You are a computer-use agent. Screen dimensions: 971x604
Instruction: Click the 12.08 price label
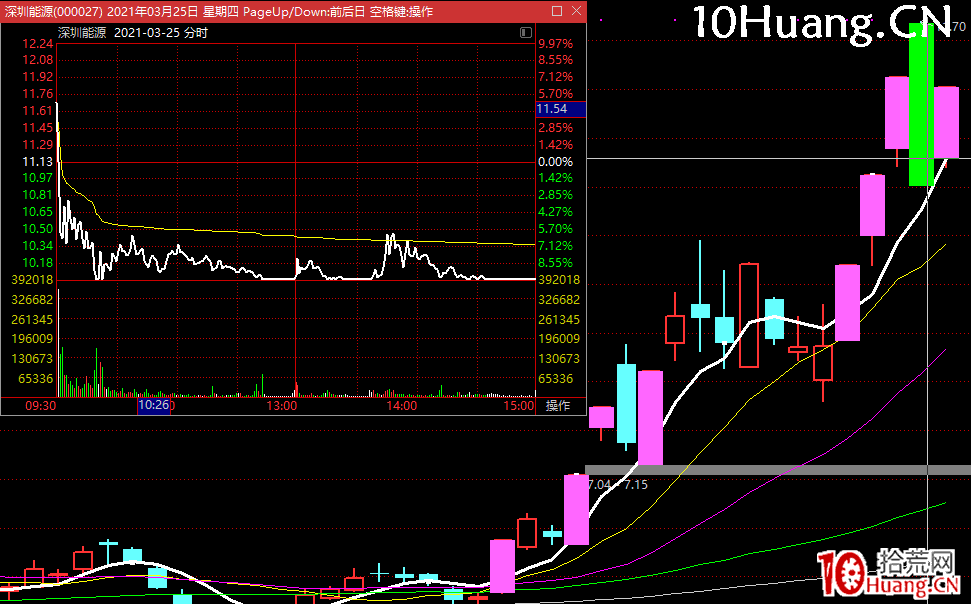(x=38, y=60)
